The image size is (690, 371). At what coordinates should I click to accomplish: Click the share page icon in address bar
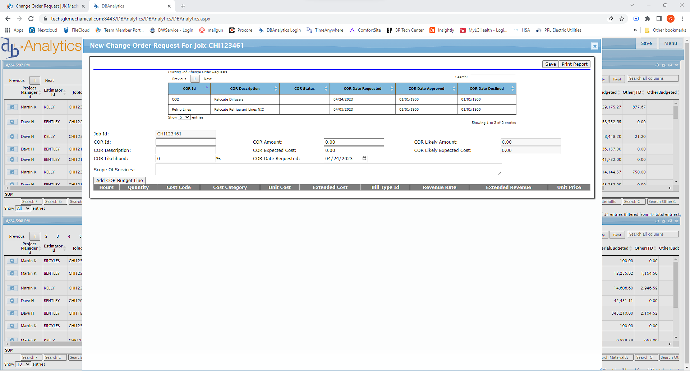tap(611, 19)
